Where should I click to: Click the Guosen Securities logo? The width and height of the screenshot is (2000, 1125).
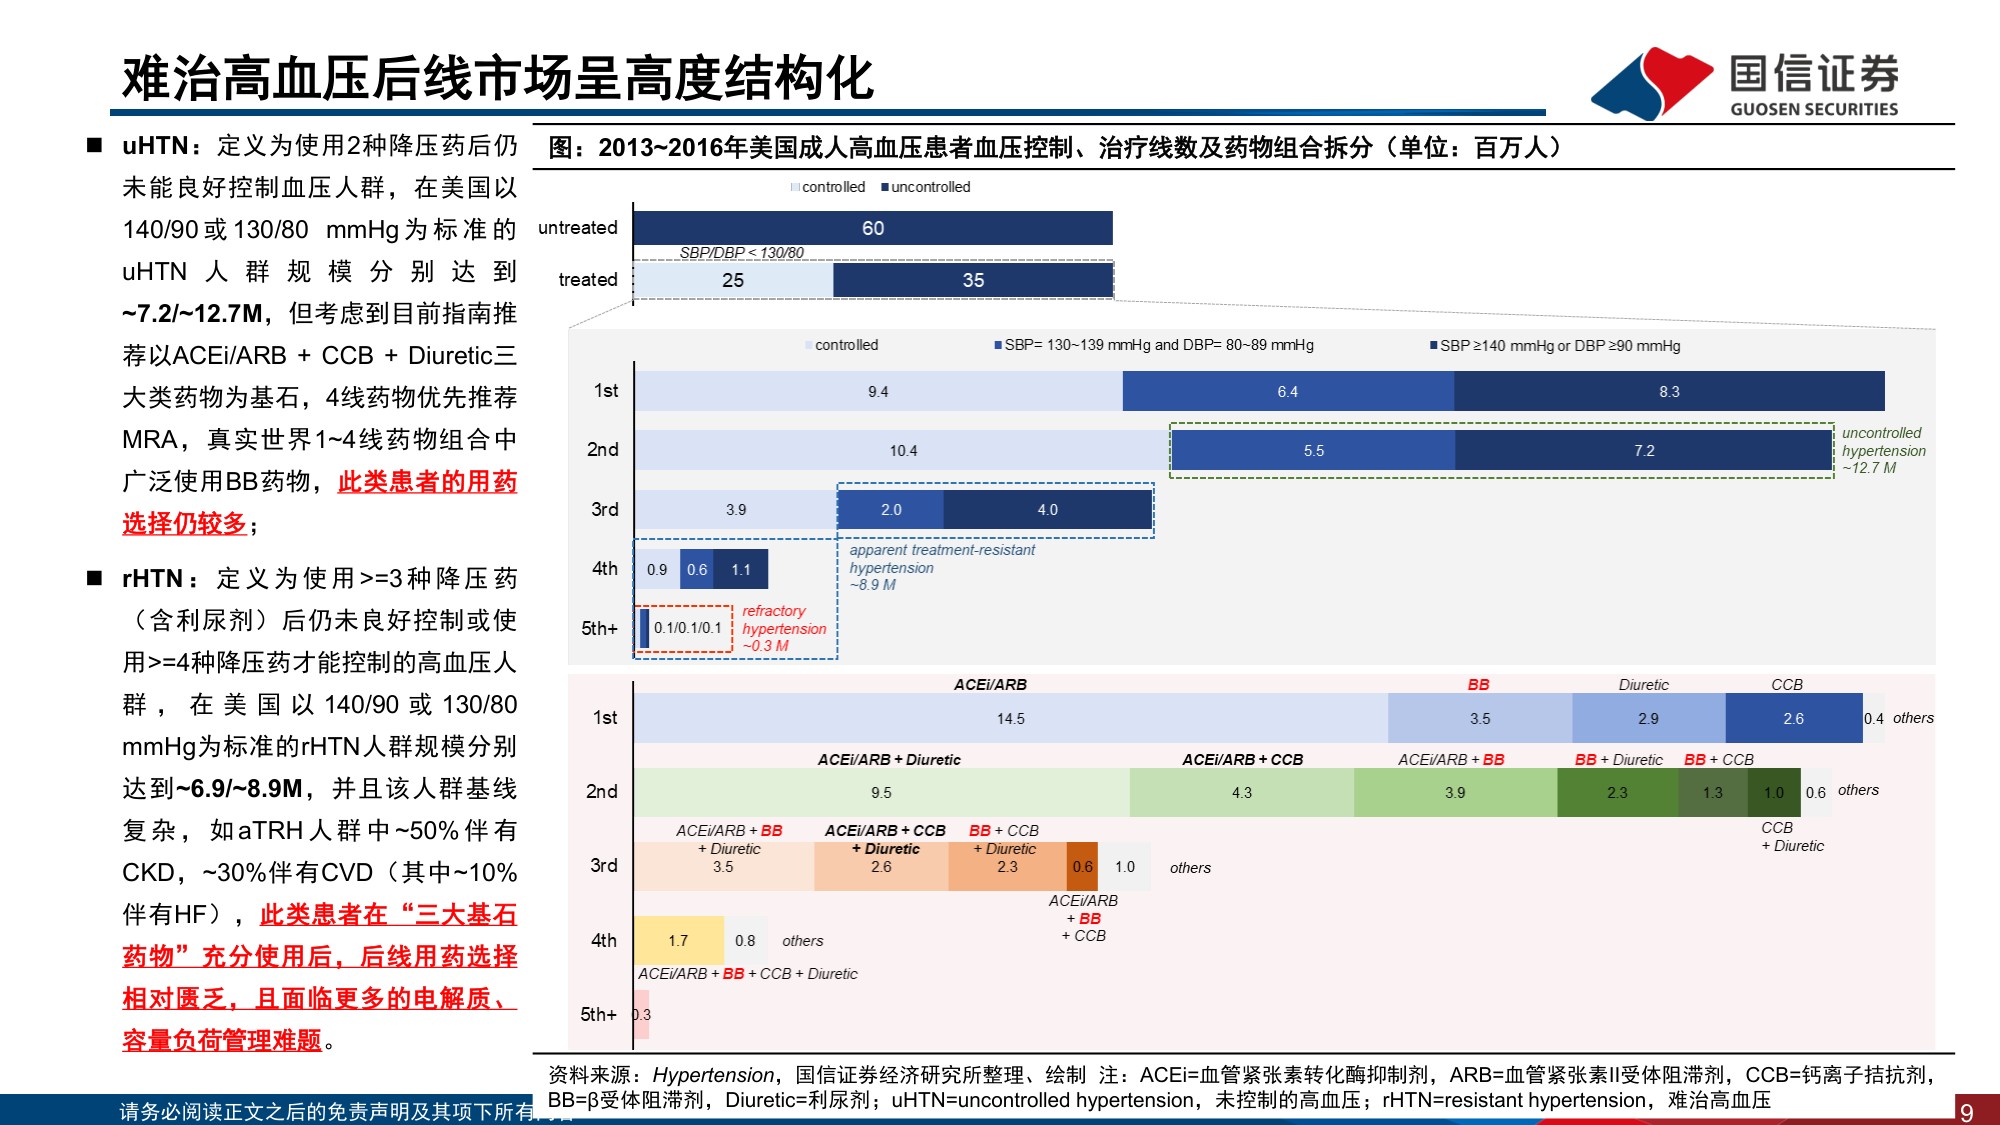[x=1745, y=84]
